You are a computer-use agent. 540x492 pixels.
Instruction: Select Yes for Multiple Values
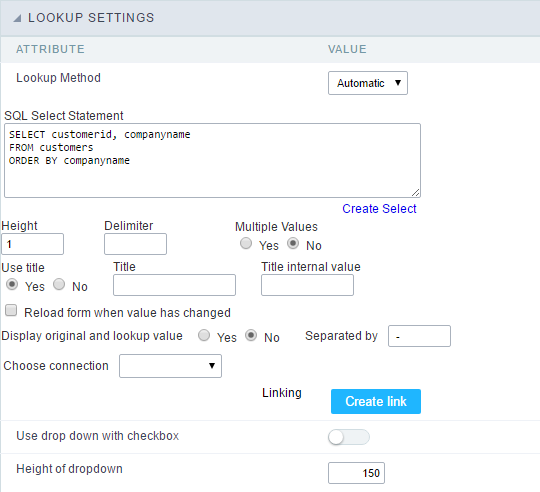[x=246, y=243]
